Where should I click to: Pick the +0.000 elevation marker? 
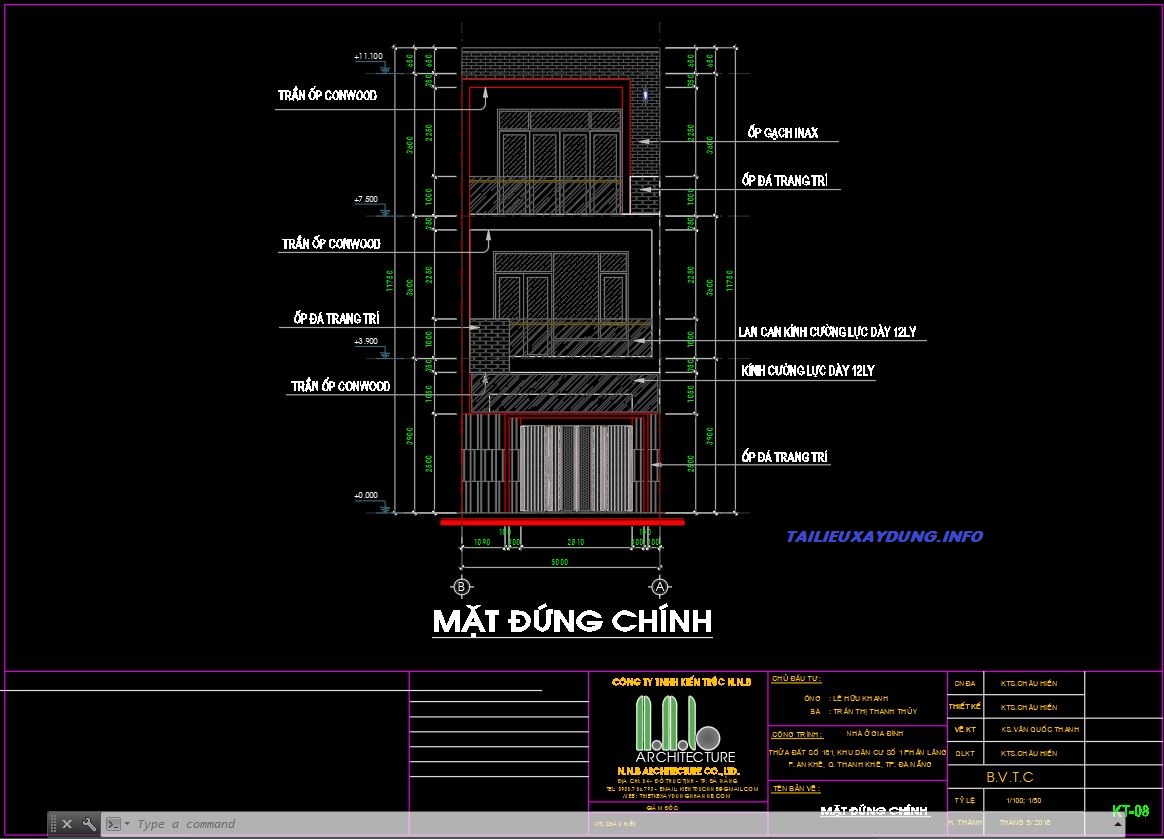pyautogui.click(x=368, y=496)
